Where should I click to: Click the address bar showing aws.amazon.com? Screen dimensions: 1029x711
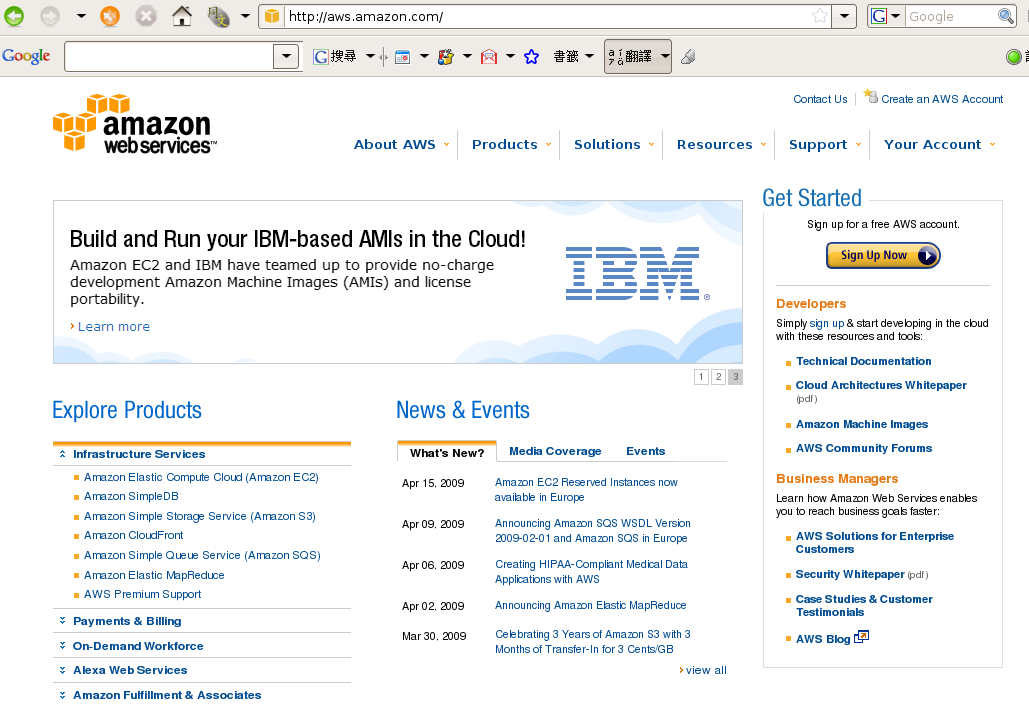pos(546,16)
